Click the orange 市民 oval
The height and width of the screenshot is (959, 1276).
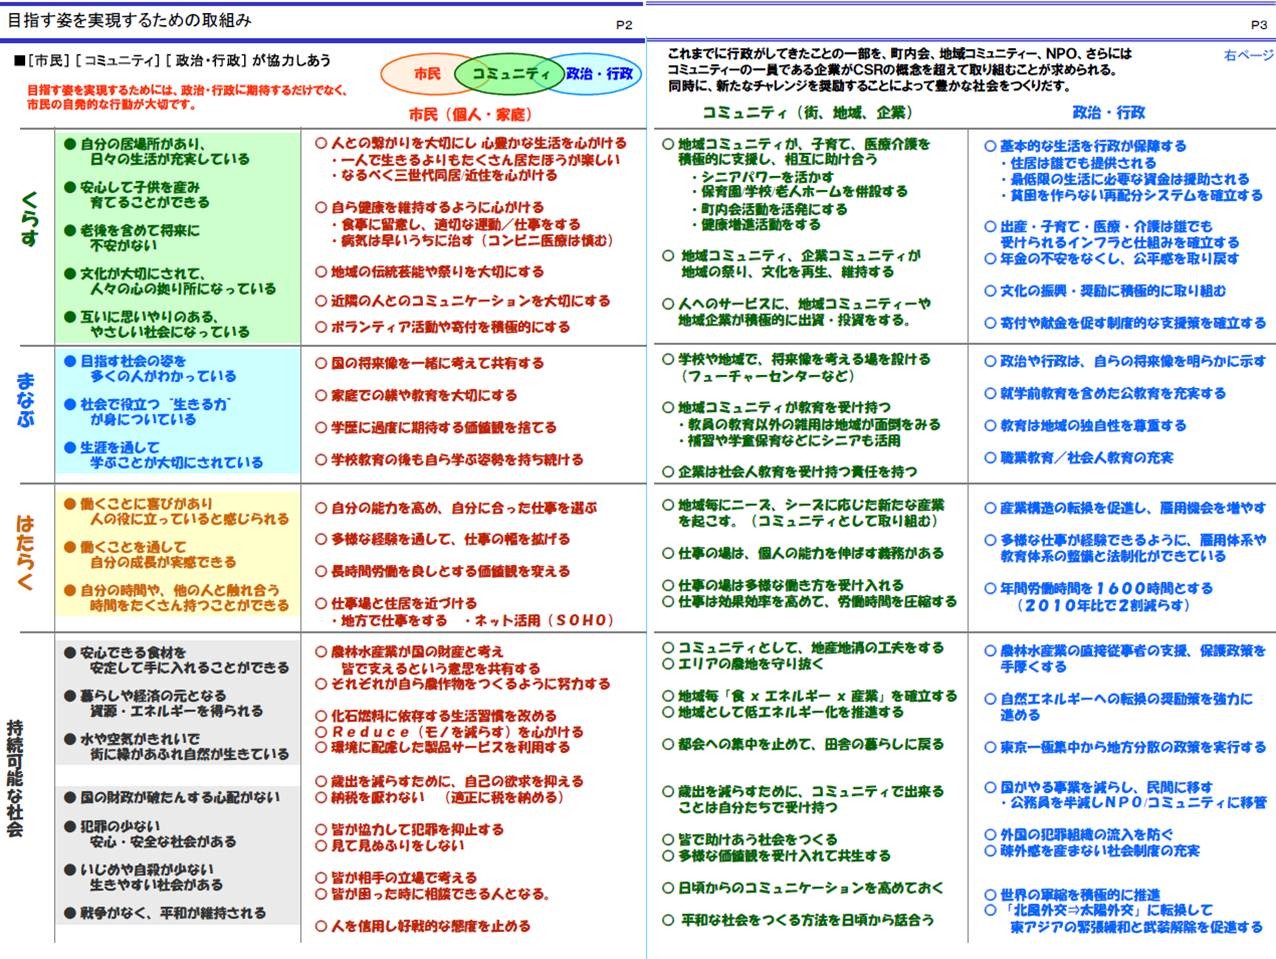coord(427,73)
